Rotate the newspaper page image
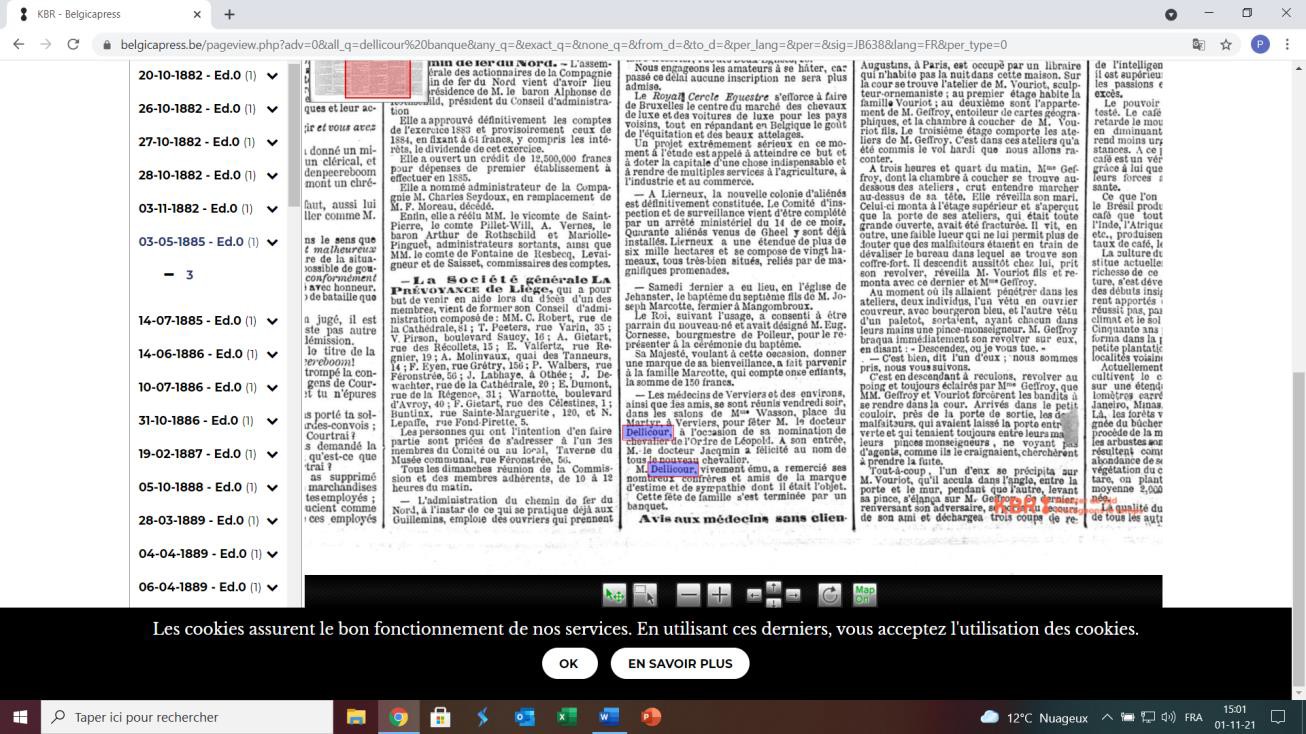Viewport: 1306px width, 734px height. pyautogui.click(x=829, y=595)
